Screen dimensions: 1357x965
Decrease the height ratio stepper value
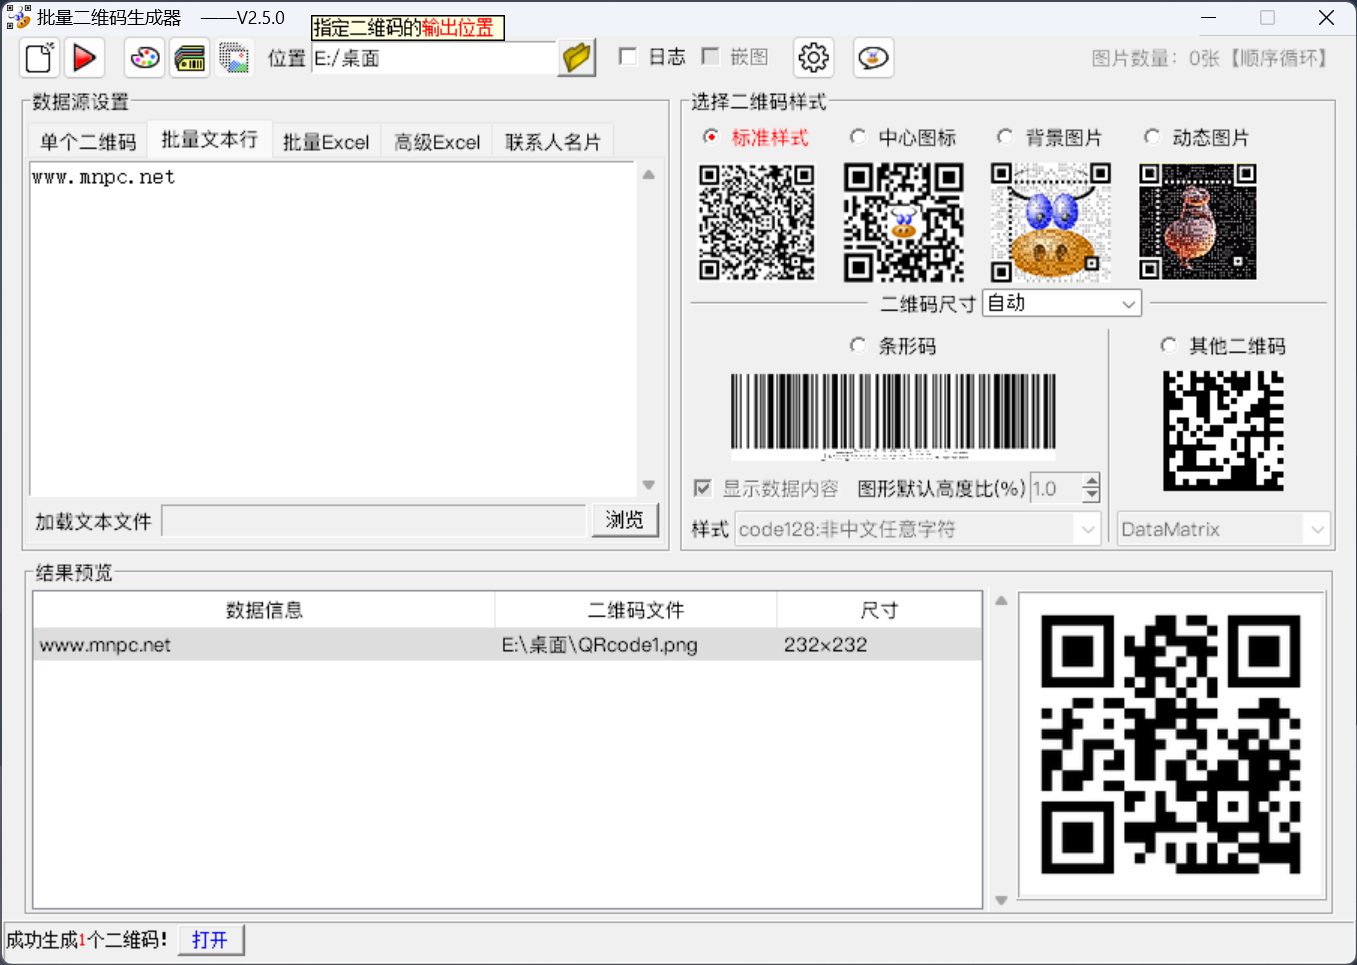pos(1091,496)
